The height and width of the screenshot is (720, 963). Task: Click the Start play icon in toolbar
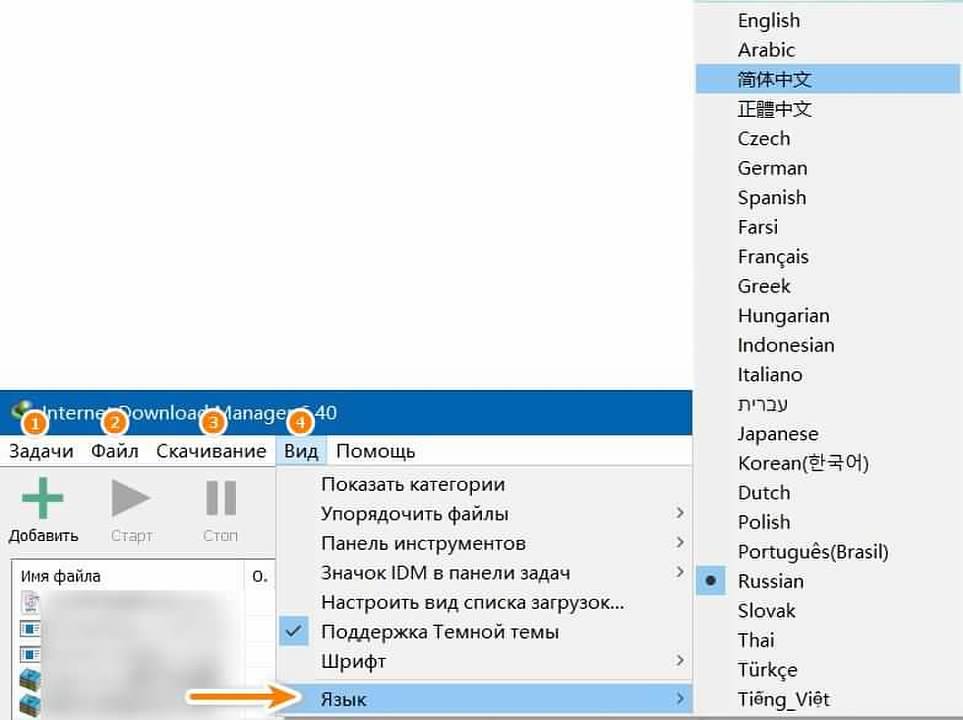click(131, 498)
